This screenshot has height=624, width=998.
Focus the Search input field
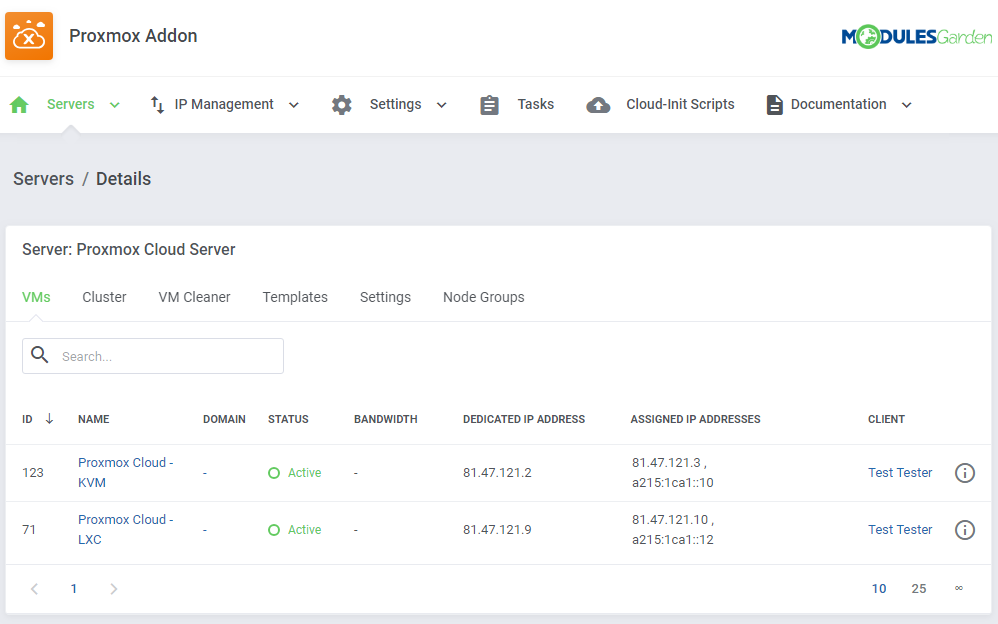[x=153, y=356]
